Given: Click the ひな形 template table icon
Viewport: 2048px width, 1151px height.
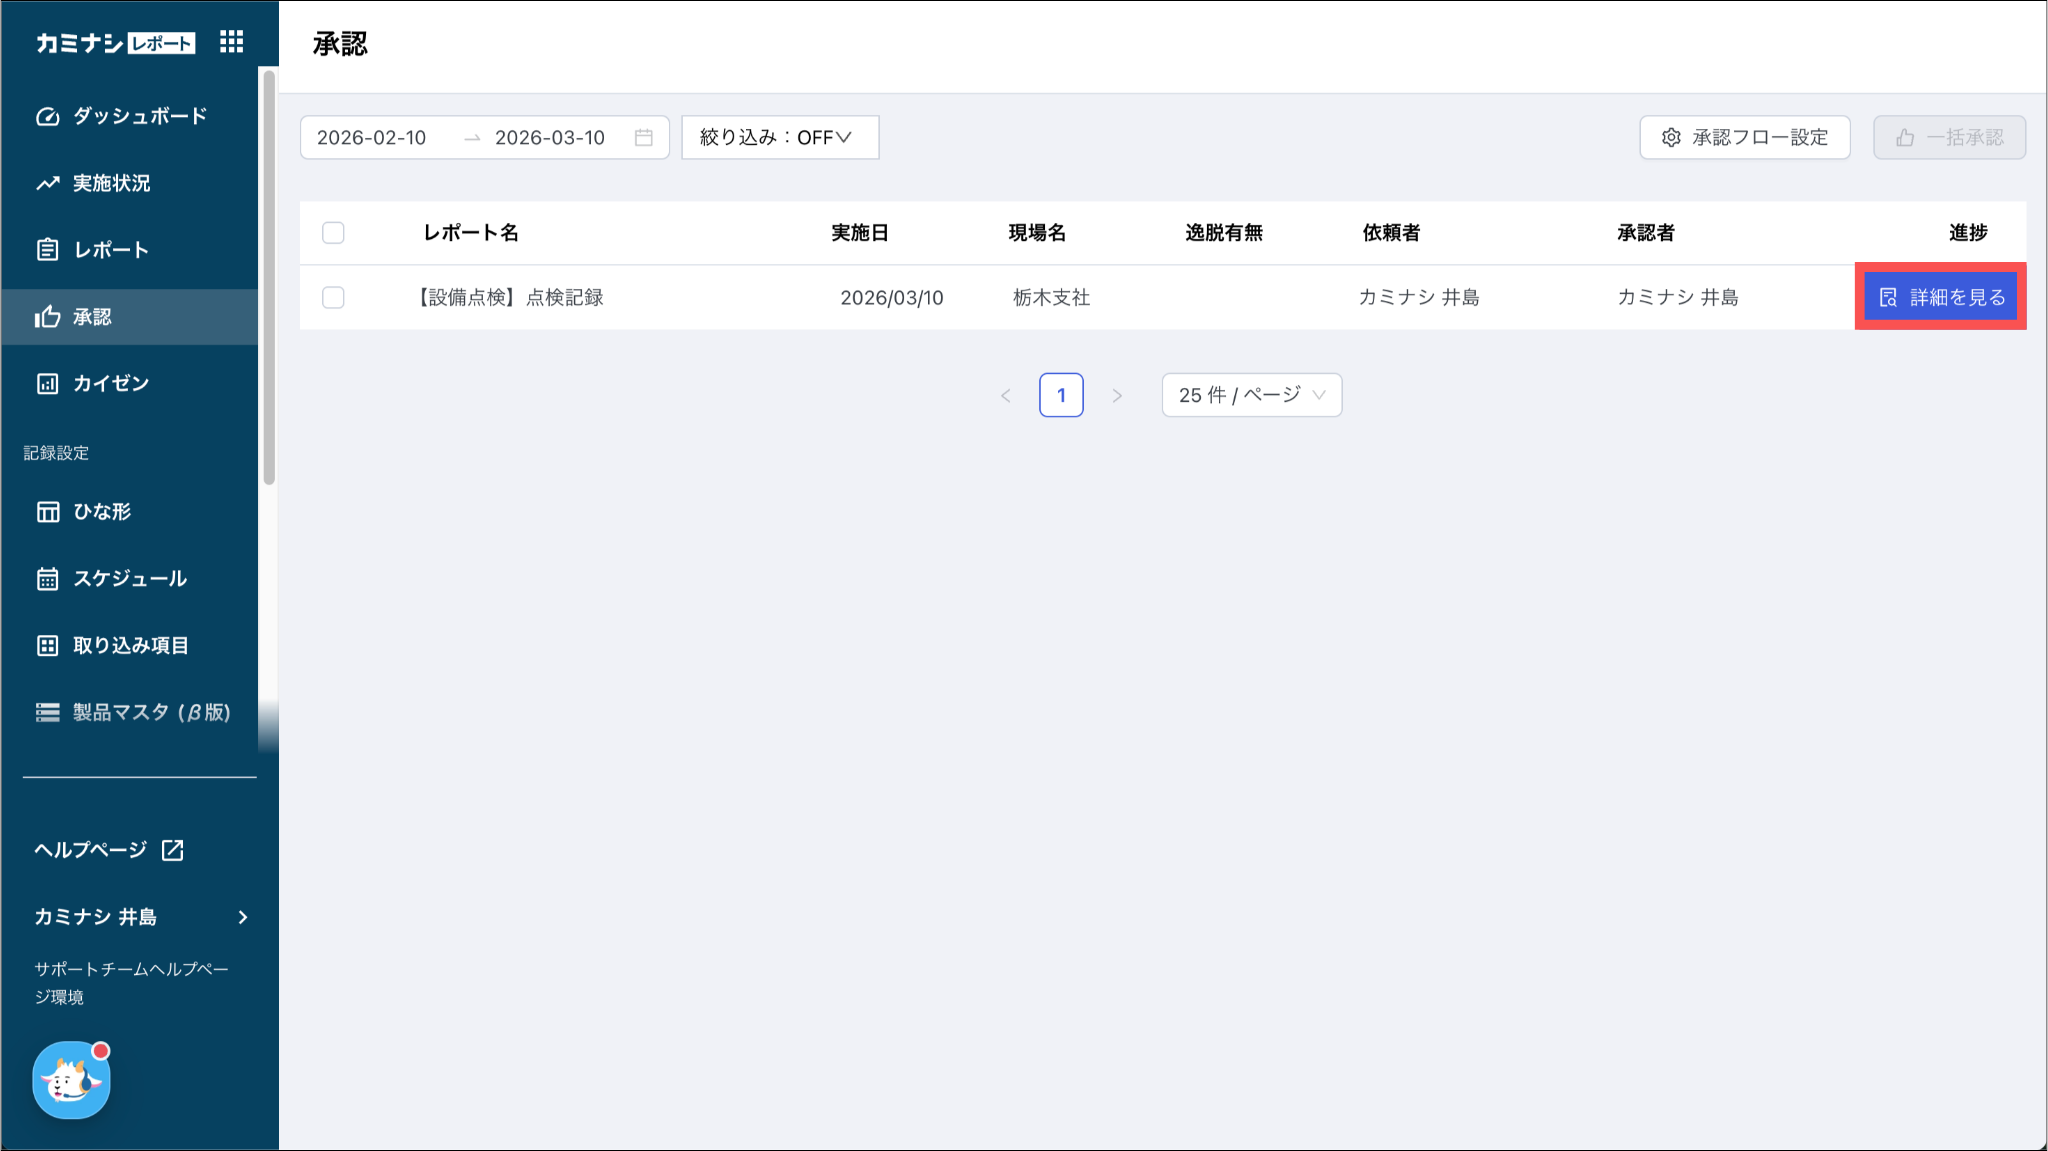Looking at the screenshot, I should pos(48,512).
